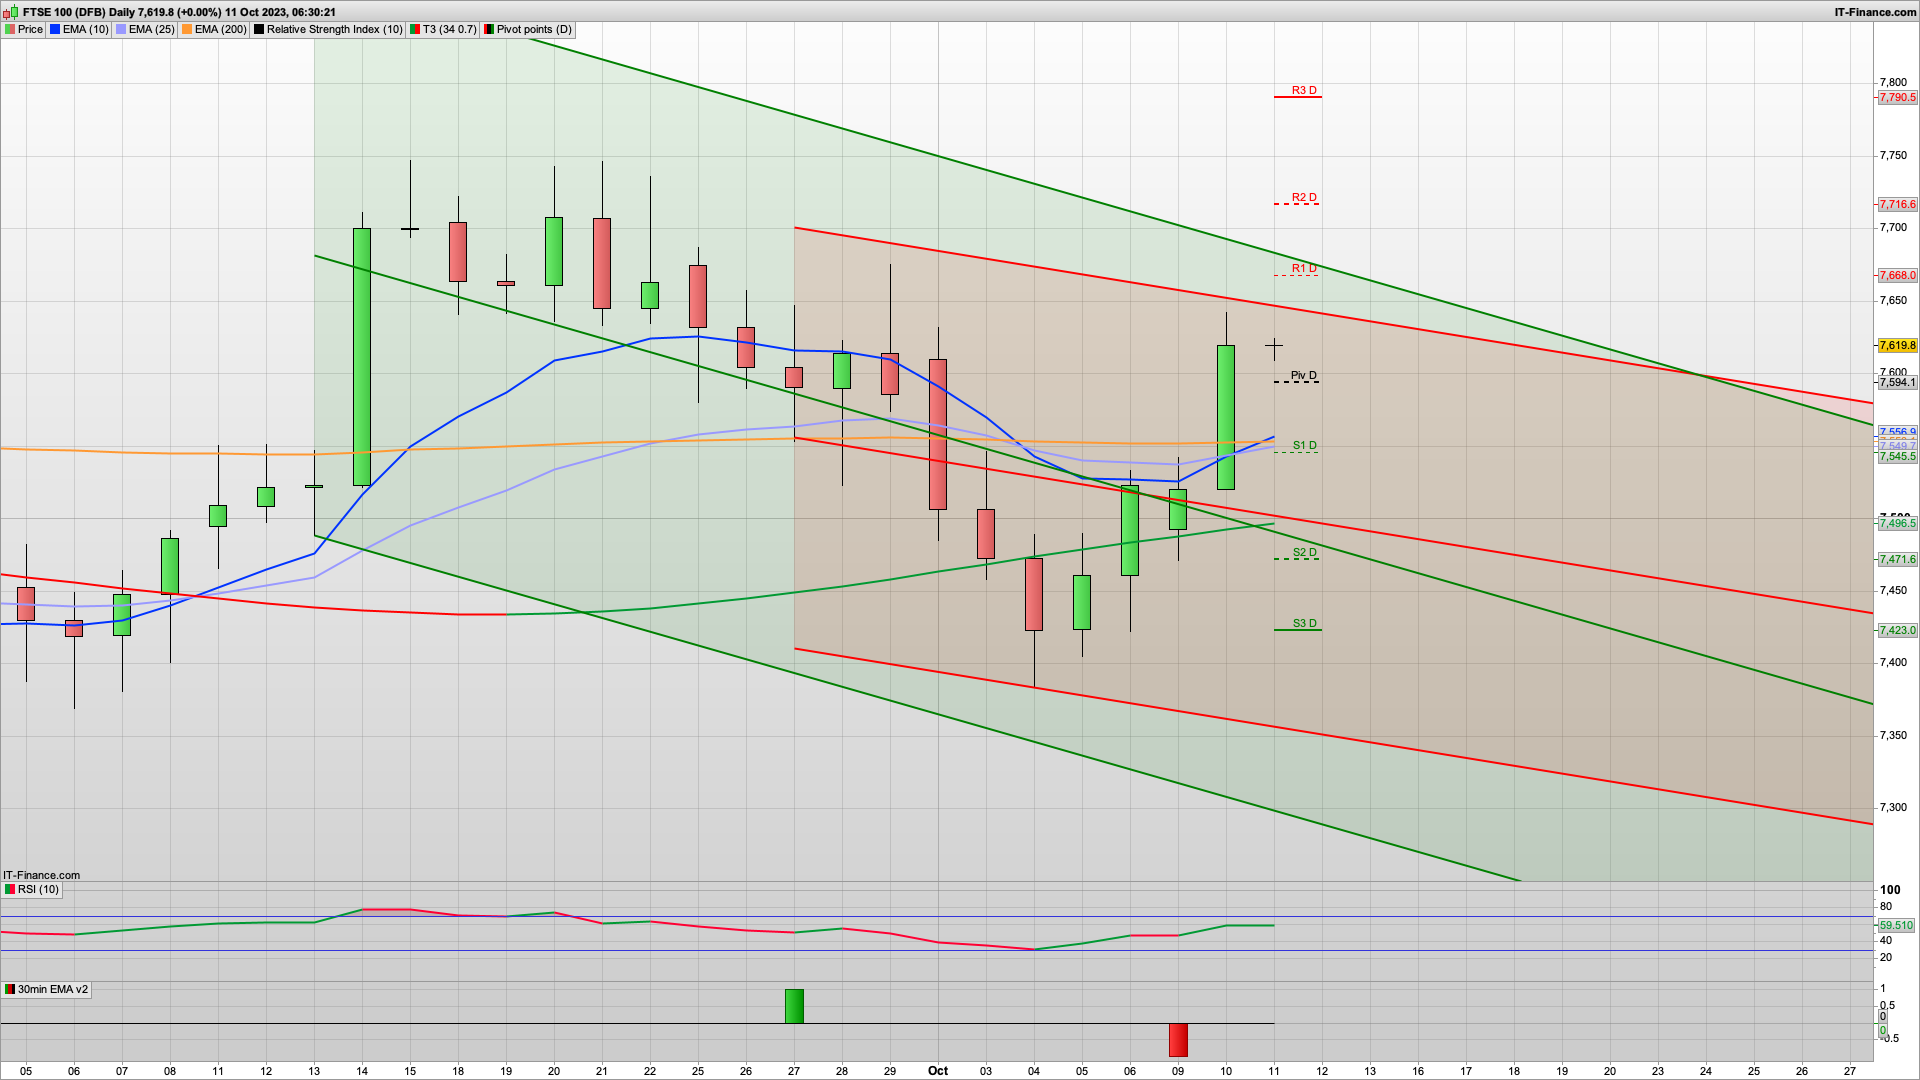Click date 27 on the far-right time axis

click(1850, 1071)
